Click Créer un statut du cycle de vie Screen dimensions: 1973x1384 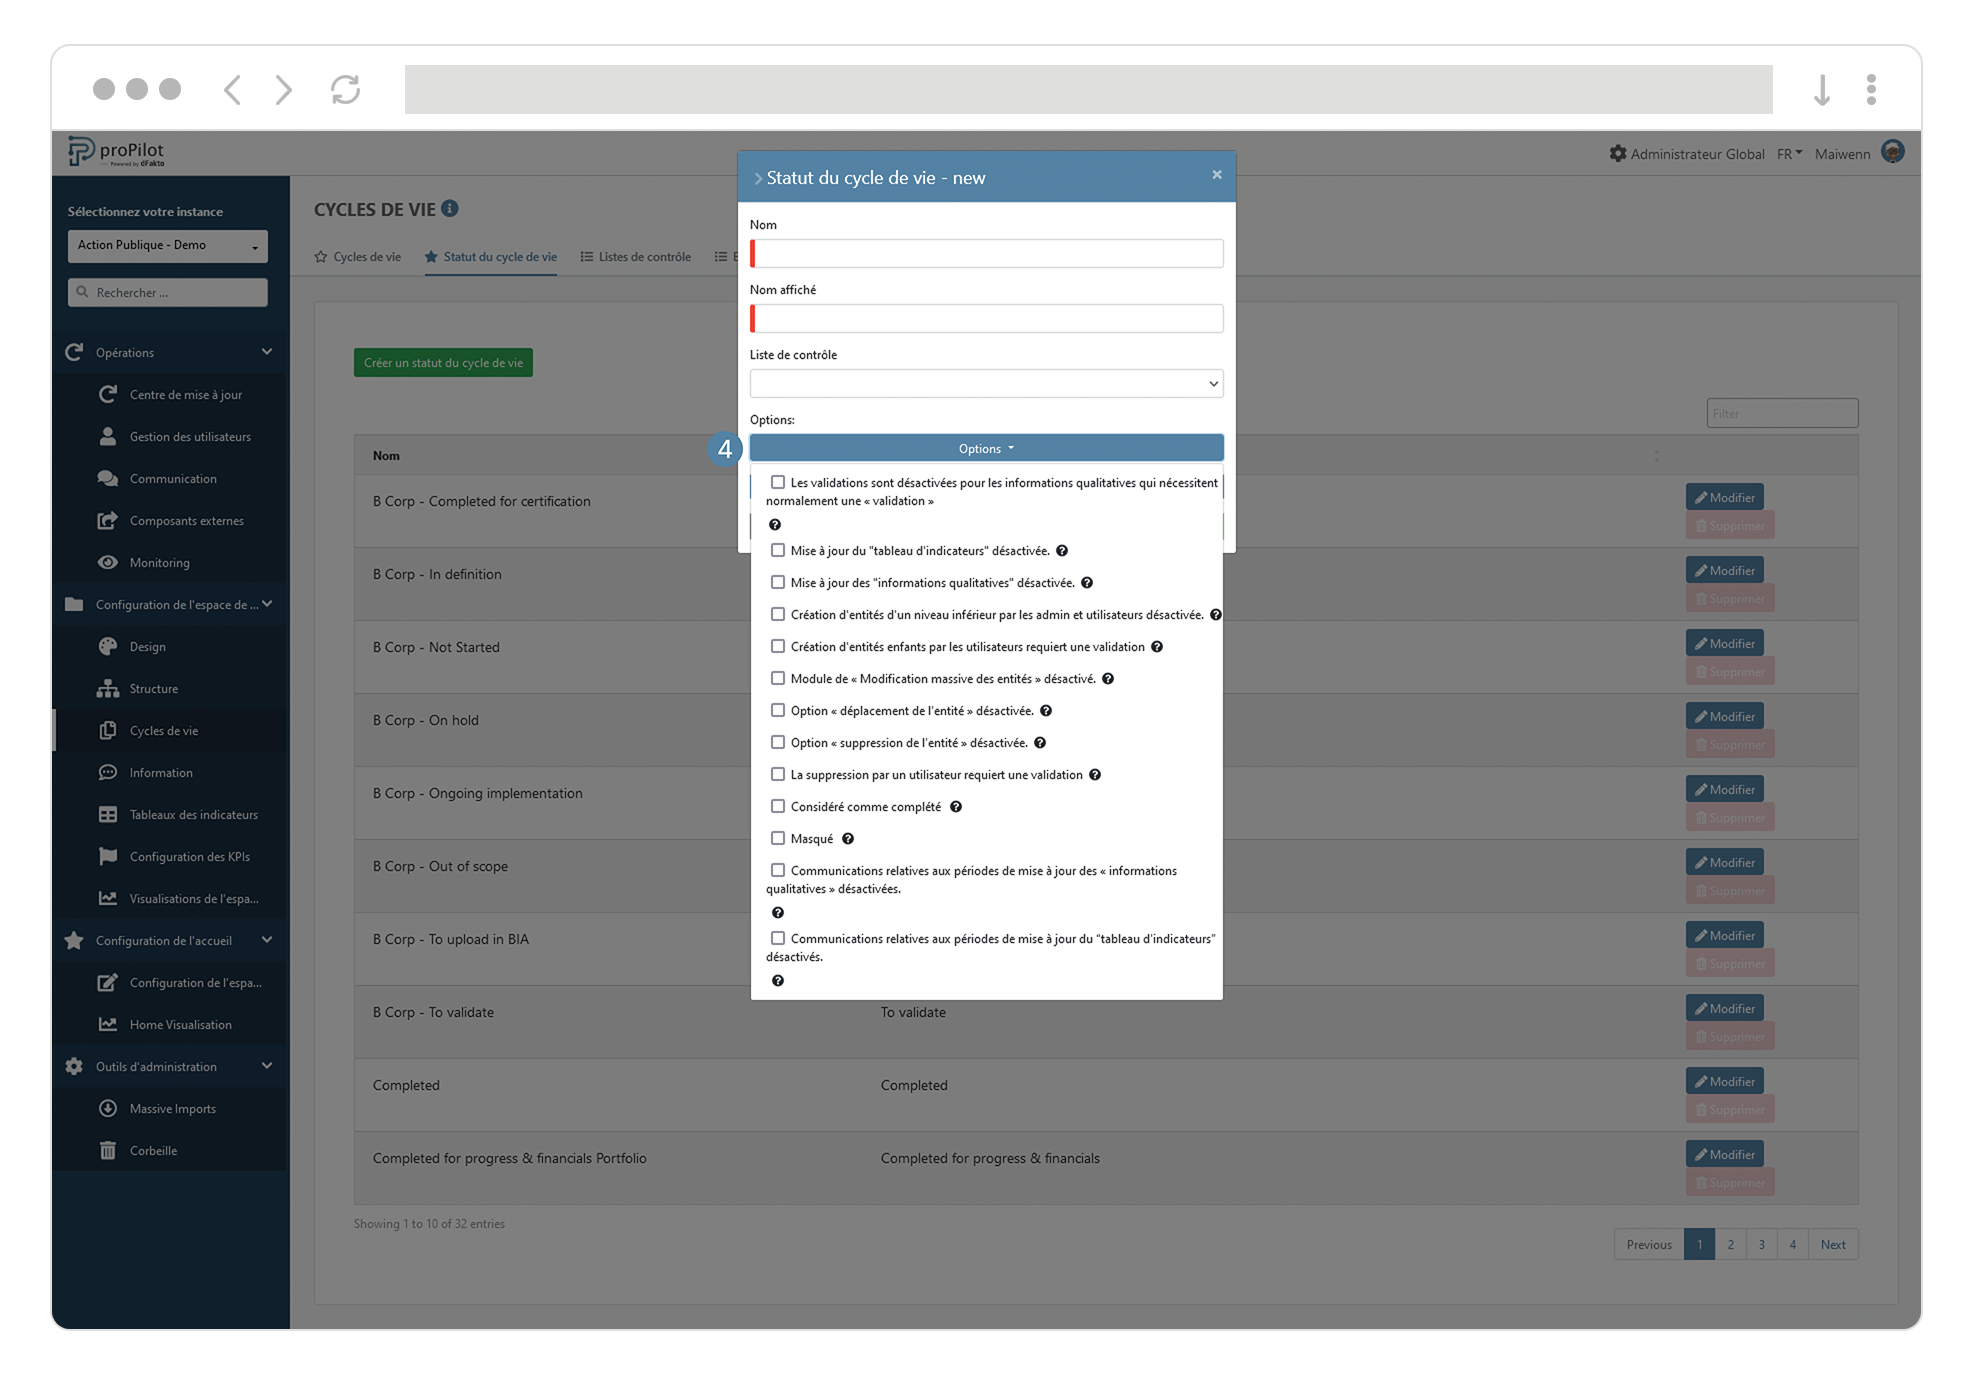tap(443, 362)
